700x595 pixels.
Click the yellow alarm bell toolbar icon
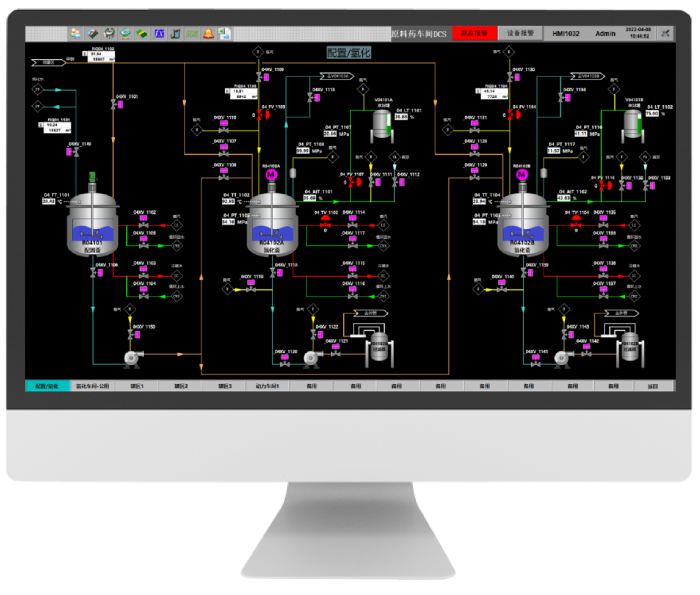[208, 33]
